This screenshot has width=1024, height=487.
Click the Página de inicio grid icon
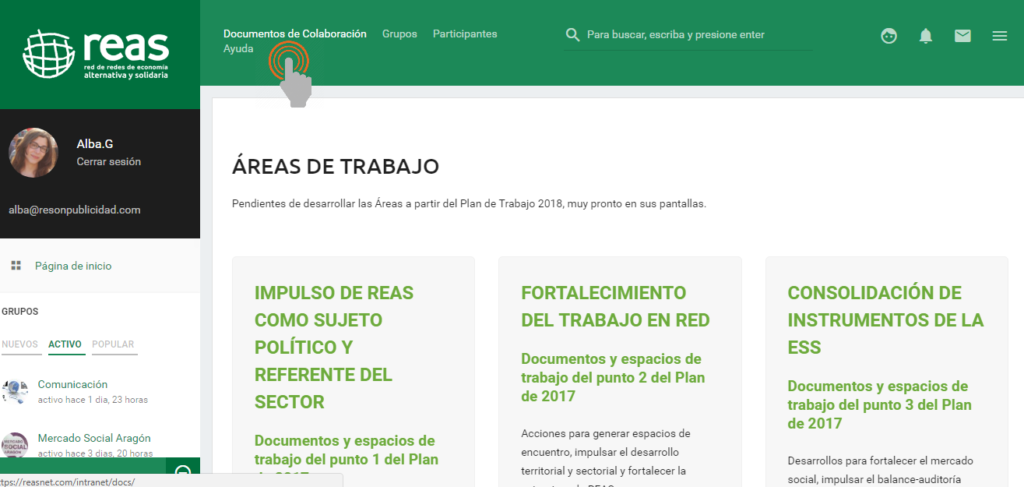16,266
